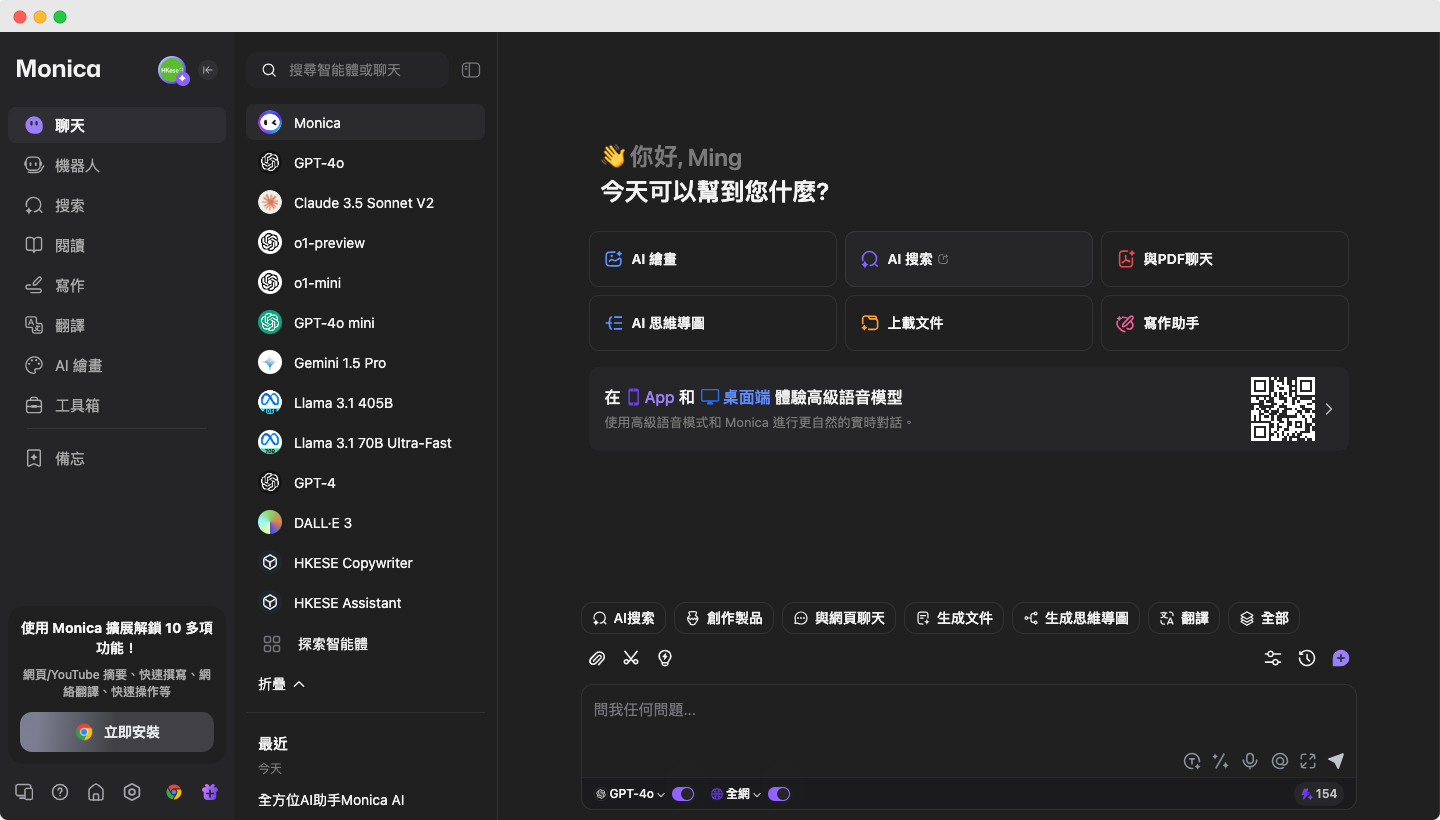Collapse the bot list with 折疊
This screenshot has height=820, width=1440.
(x=281, y=684)
